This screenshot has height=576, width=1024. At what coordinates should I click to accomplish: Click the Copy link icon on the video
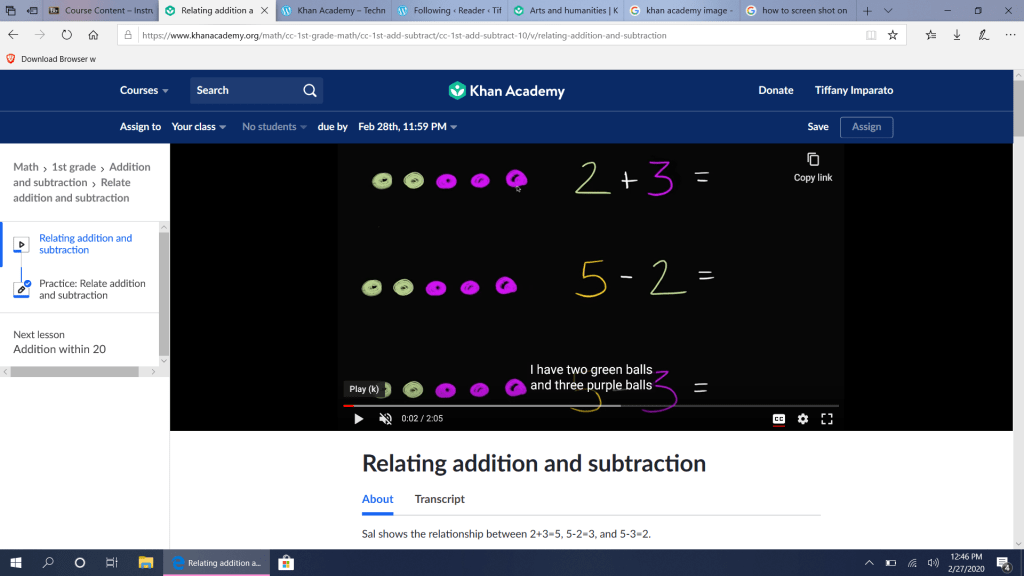(x=813, y=160)
